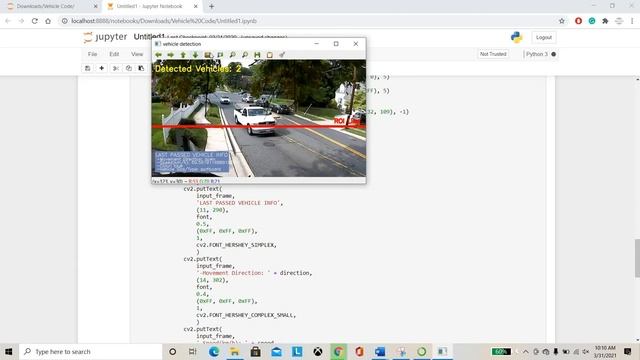Open the green Grammarly extension icon
Screen dimensions: 640x360
592,21
